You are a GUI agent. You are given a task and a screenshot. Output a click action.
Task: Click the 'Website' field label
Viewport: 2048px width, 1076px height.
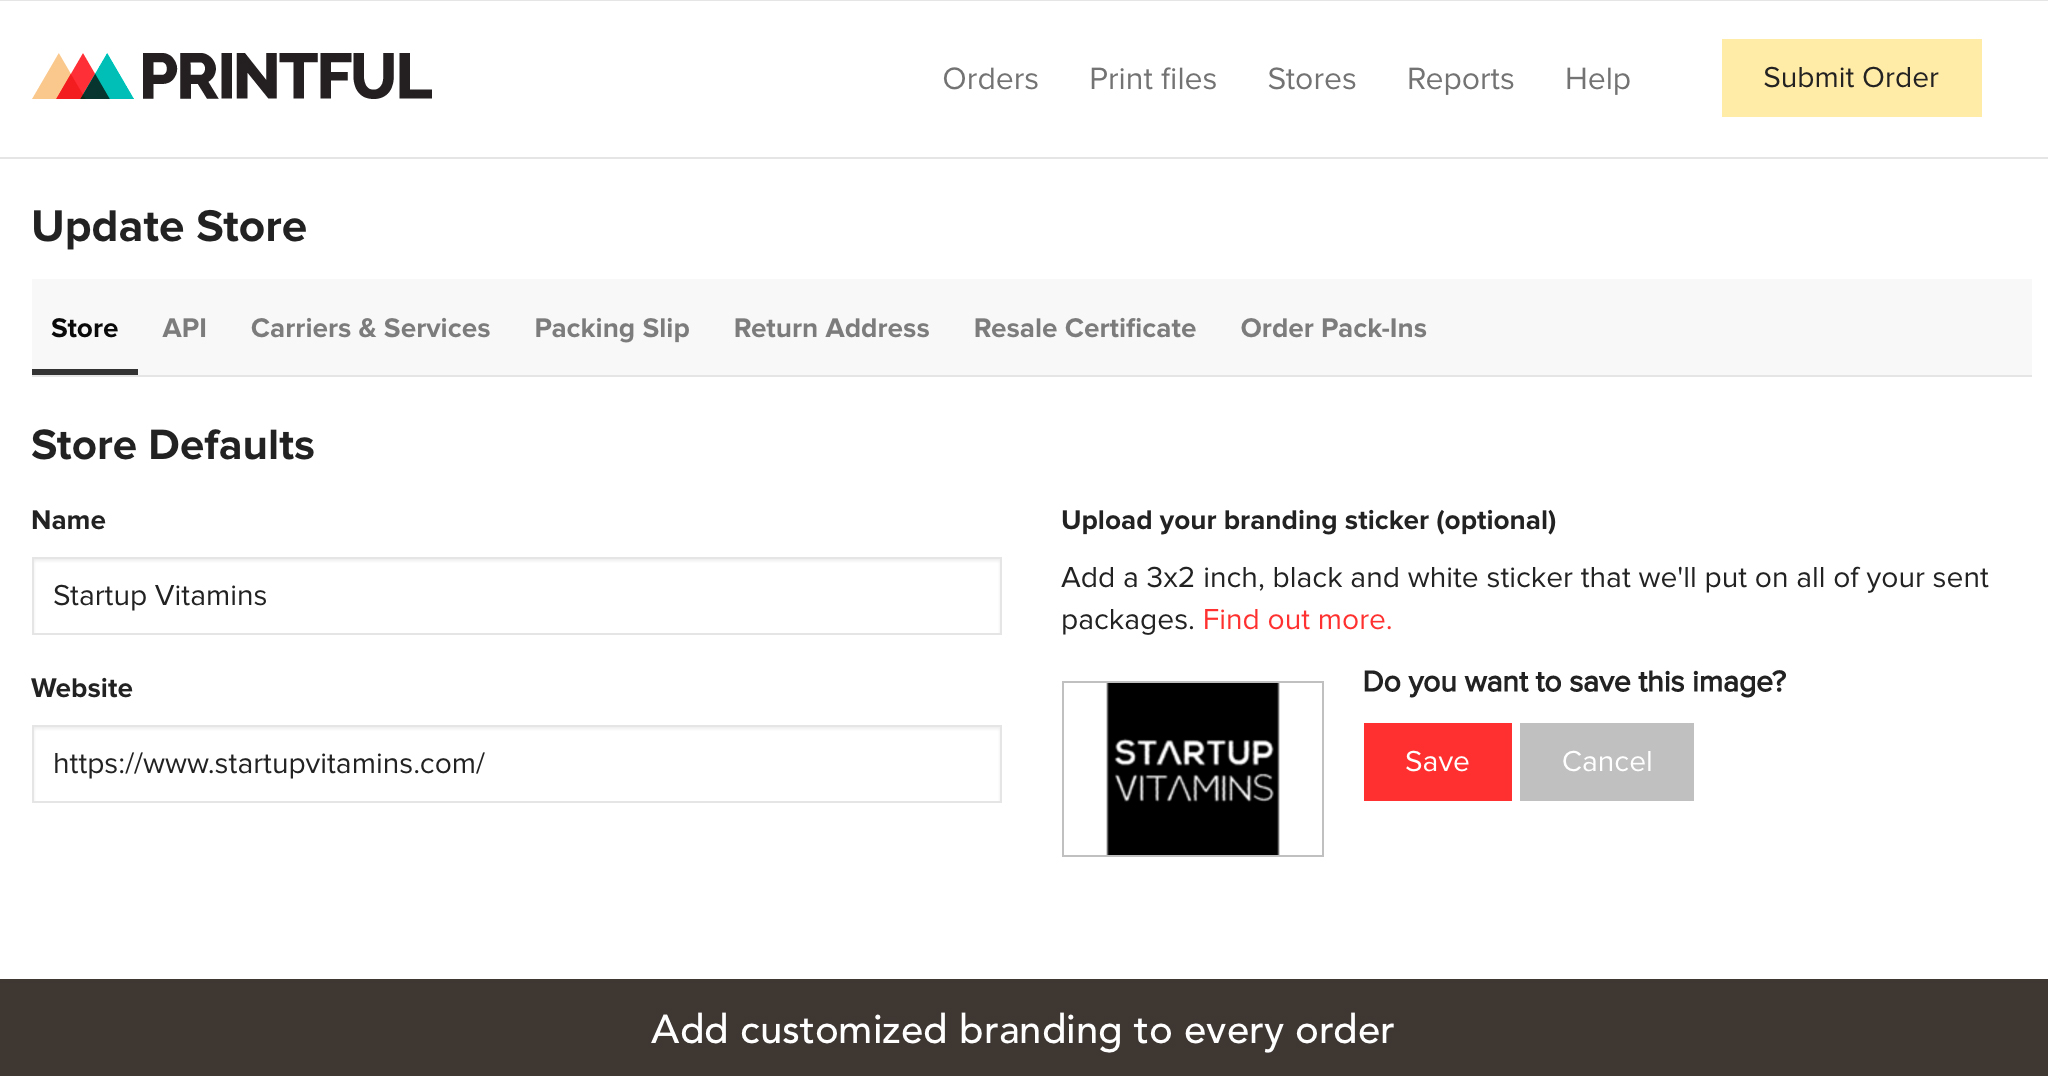[82, 688]
